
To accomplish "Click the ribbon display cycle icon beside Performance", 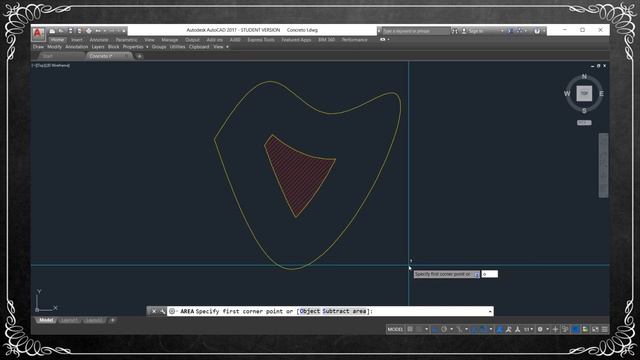I will point(382,40).
